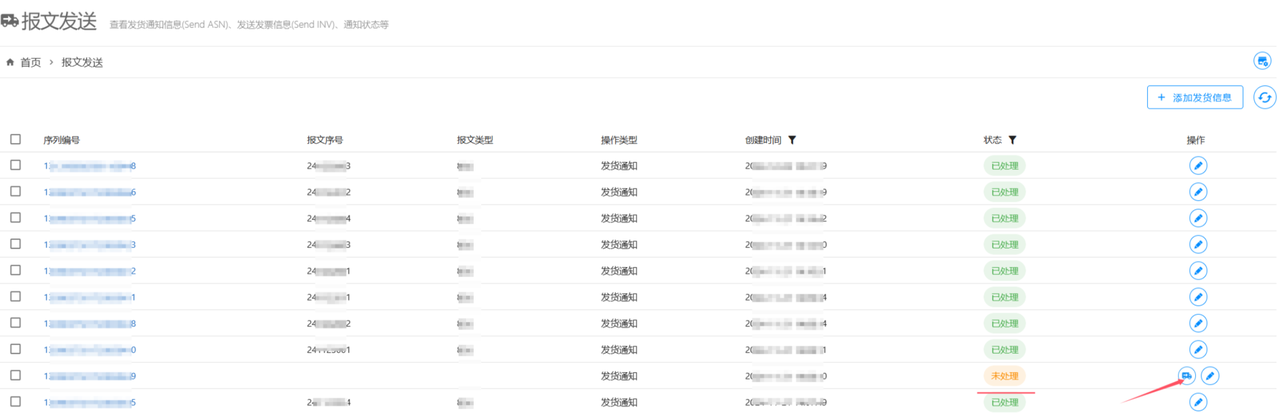Image resolution: width=1280 pixels, height=413 pixels.
Task: Open the 创建时间 column filter
Action: pyautogui.click(x=792, y=141)
